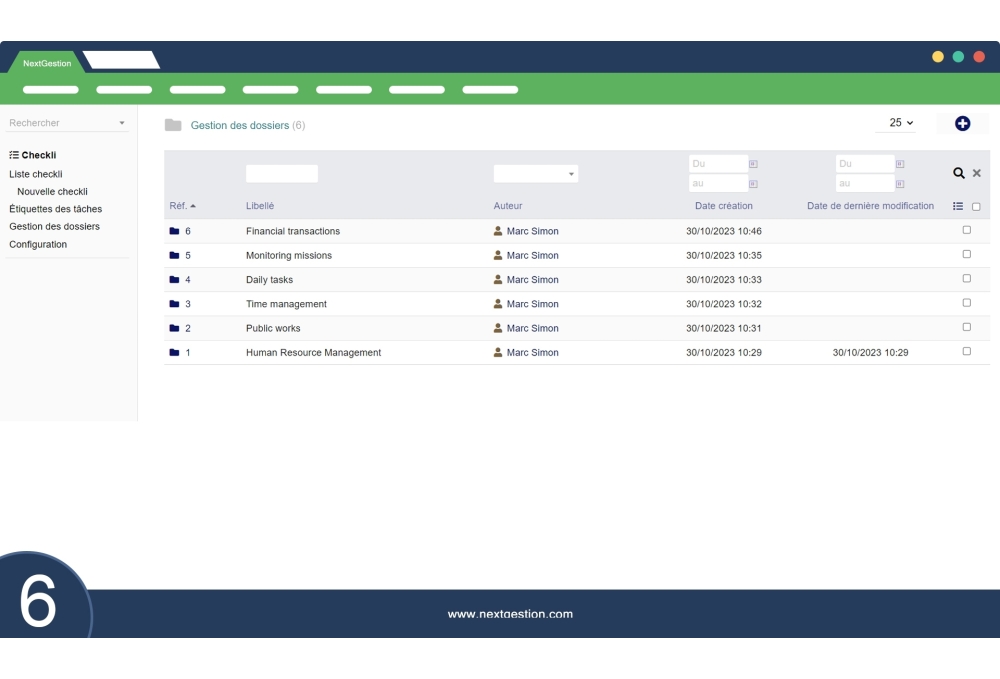1000x679 pixels.
Task: Click the folder icon beside 'Financial transactions'
Action: point(173,230)
